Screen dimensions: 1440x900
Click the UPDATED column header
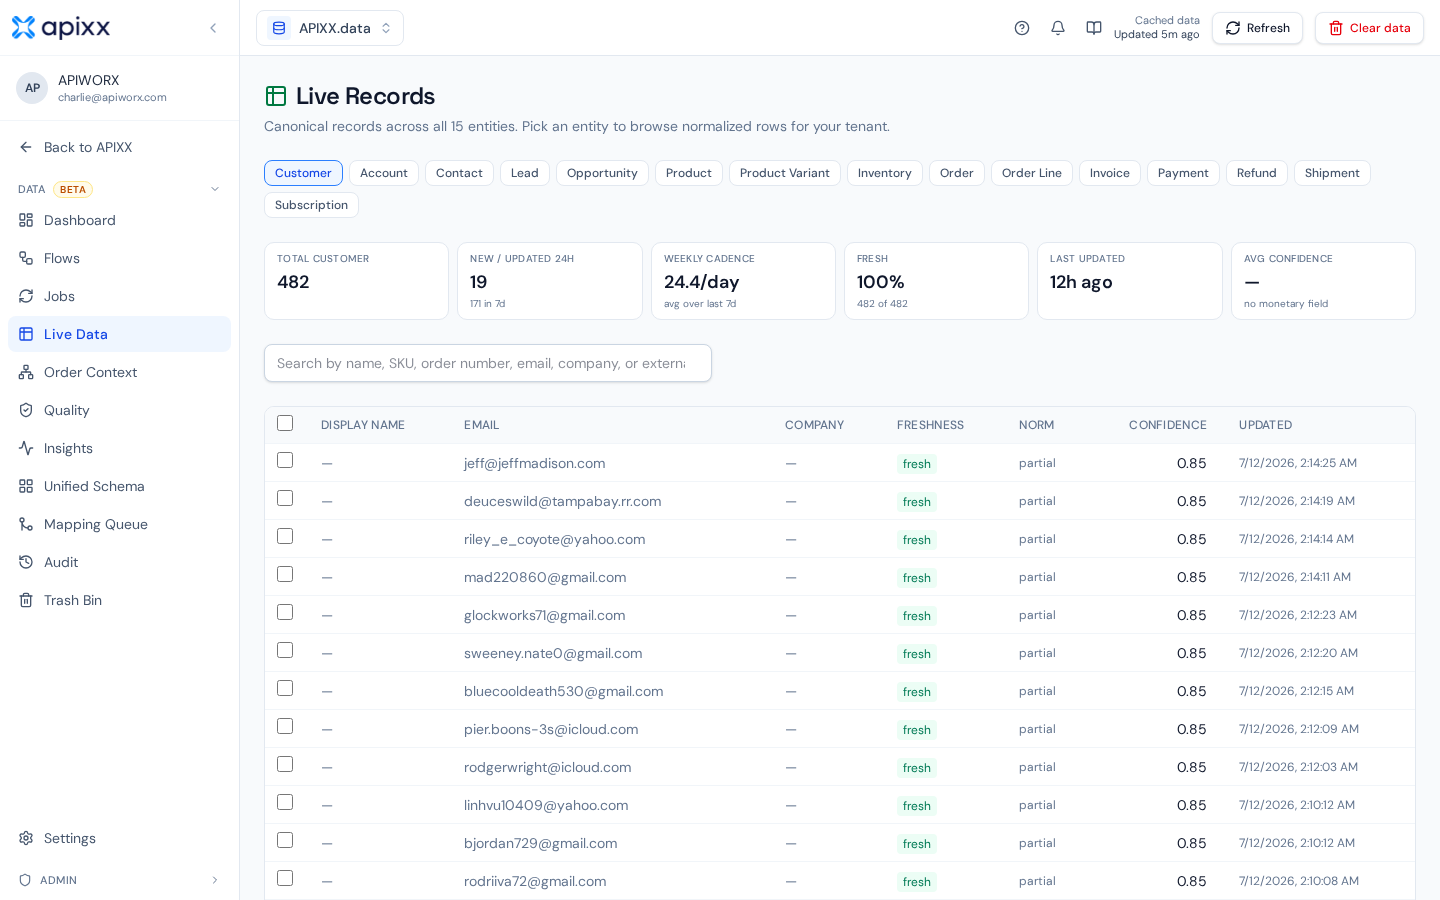[x=1265, y=425]
